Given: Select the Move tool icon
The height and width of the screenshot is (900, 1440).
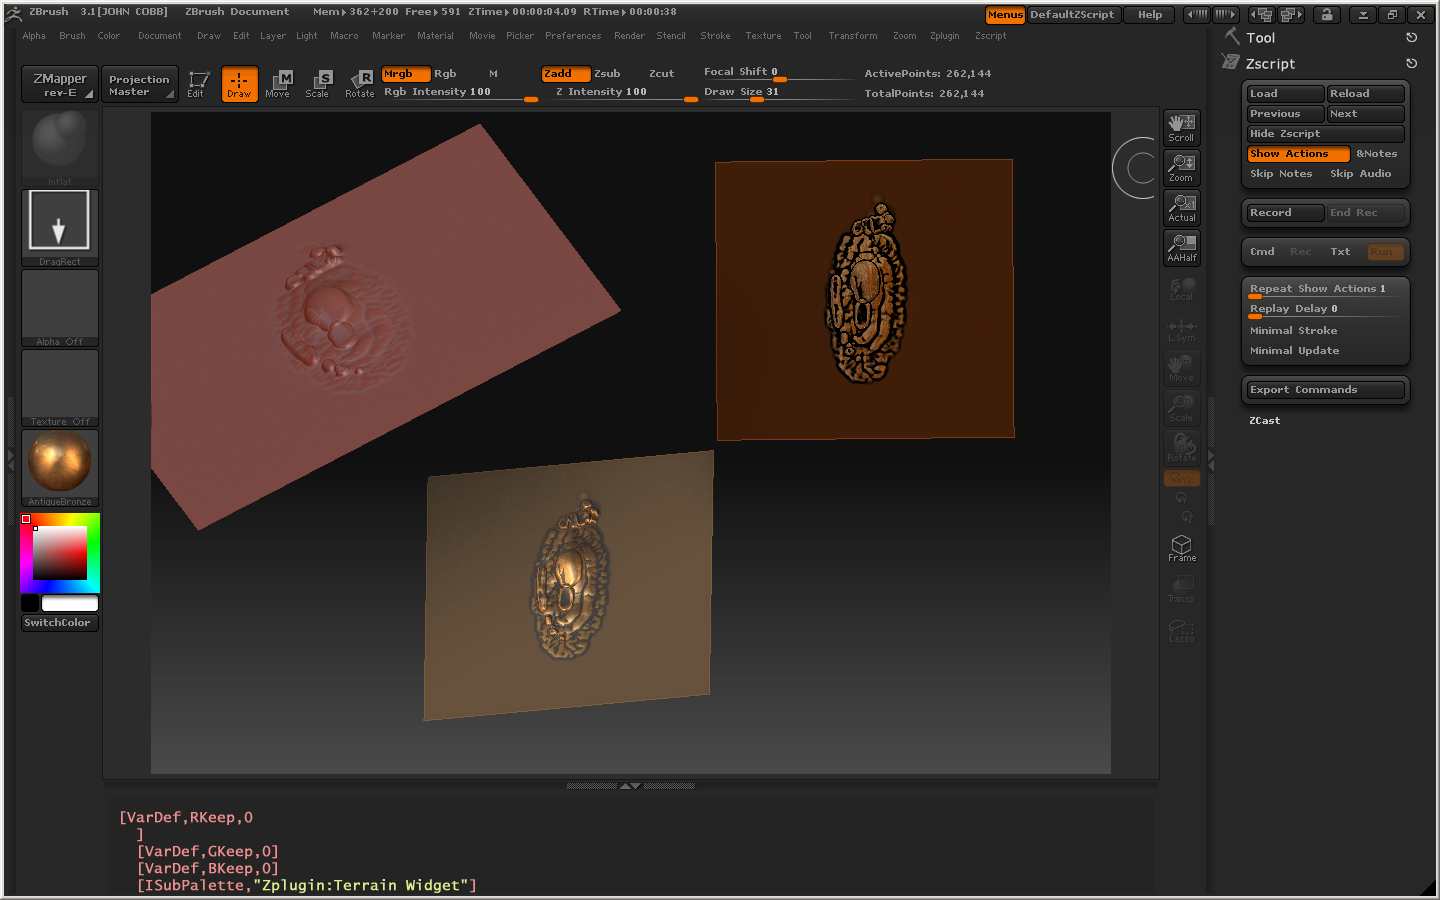Looking at the screenshot, I should [278, 84].
